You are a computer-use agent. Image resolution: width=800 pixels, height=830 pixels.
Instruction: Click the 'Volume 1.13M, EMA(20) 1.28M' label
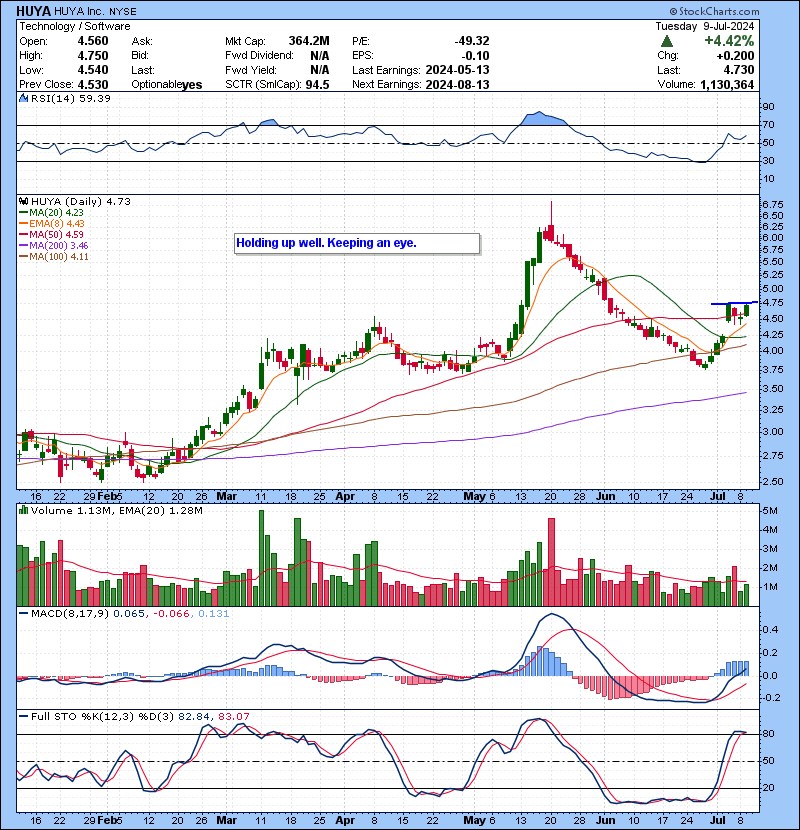[x=116, y=511]
